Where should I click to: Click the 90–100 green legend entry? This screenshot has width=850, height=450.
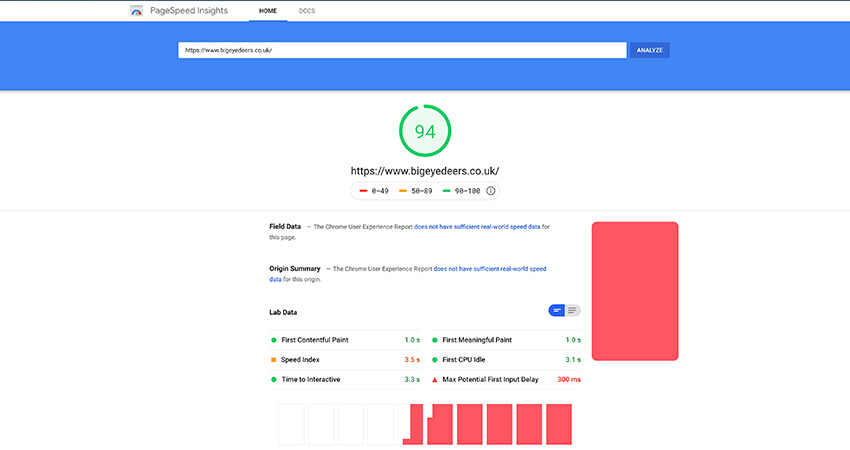tap(461, 191)
